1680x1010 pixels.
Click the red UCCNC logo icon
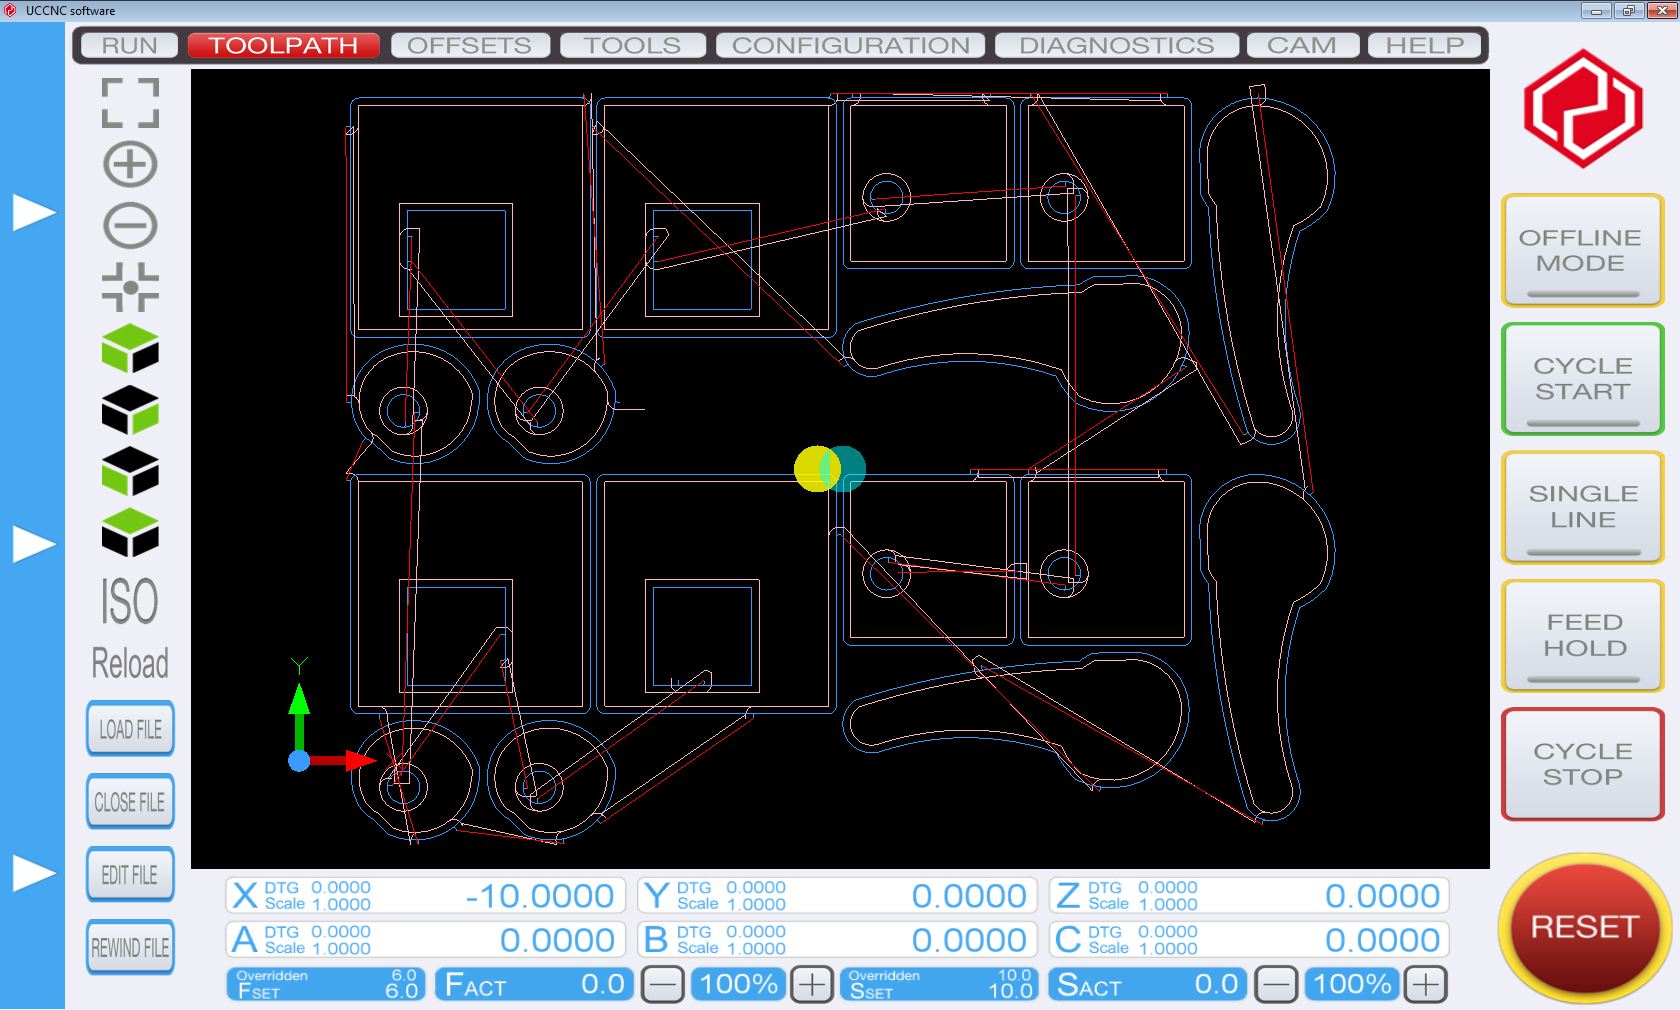click(x=1583, y=109)
